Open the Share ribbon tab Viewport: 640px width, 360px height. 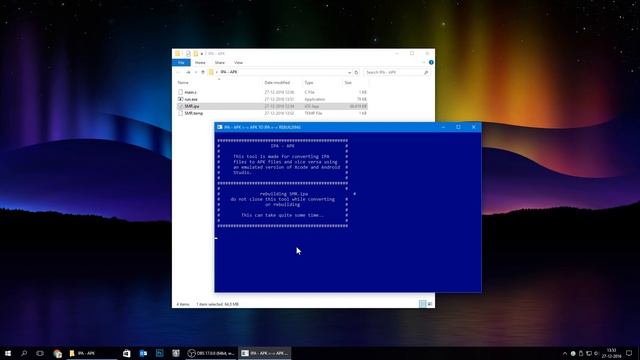[220, 62]
